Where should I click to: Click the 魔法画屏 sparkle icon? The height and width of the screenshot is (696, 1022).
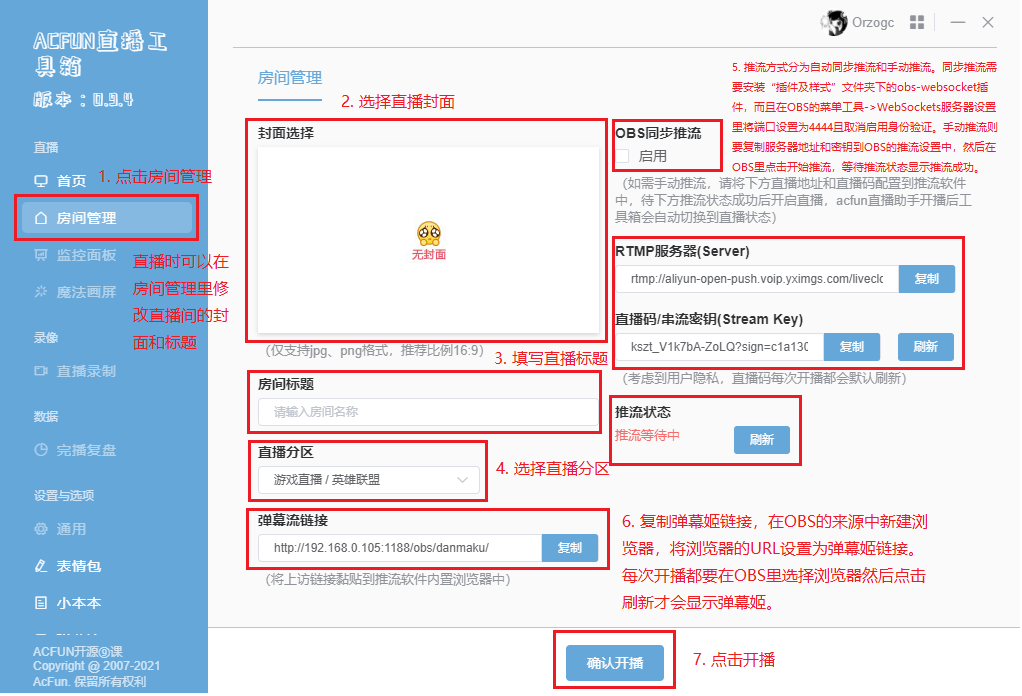coord(41,292)
